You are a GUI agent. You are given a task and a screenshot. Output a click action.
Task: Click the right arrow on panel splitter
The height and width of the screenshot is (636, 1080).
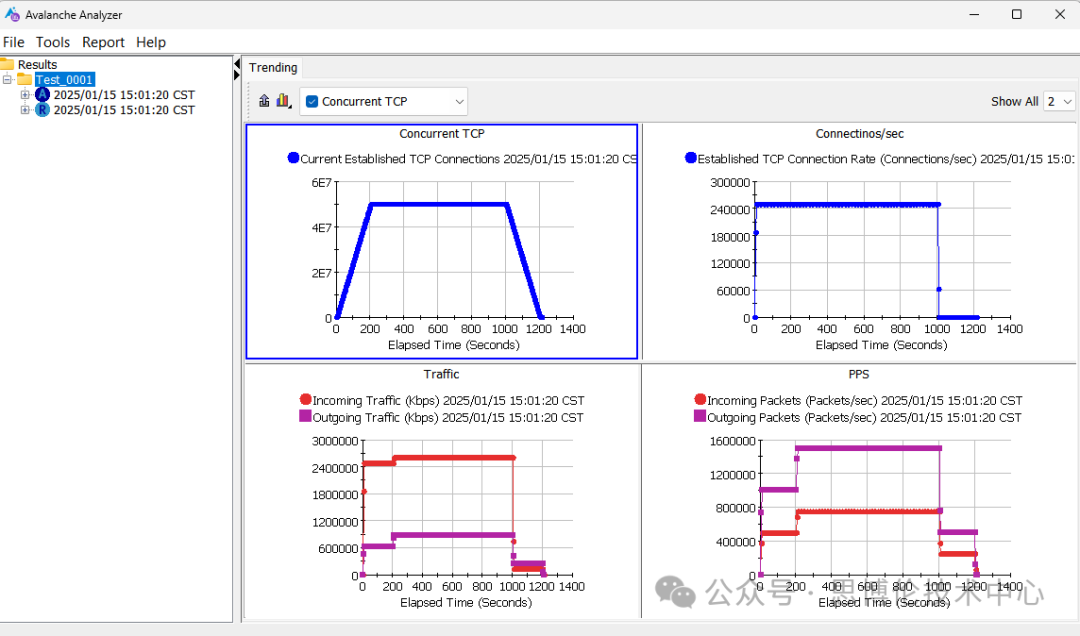[237, 74]
